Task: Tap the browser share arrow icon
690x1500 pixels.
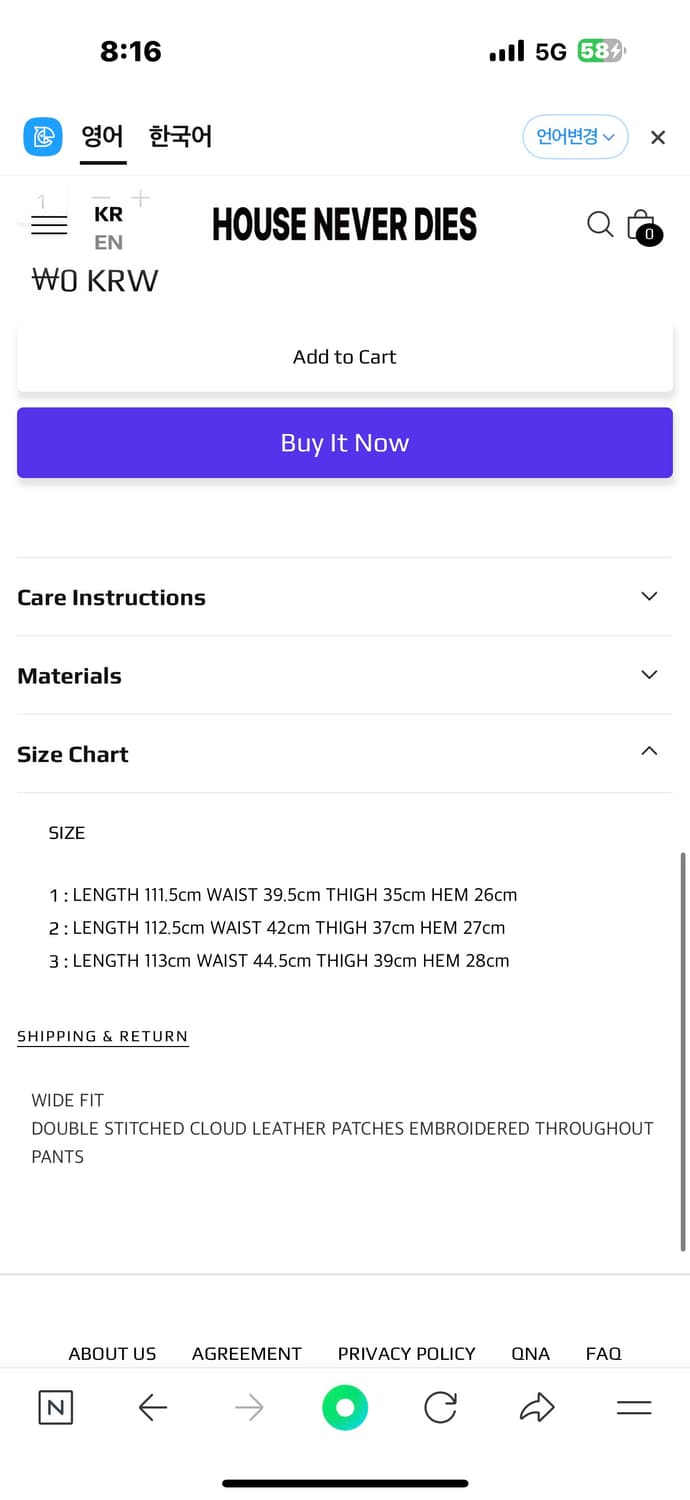Action: coord(537,1408)
